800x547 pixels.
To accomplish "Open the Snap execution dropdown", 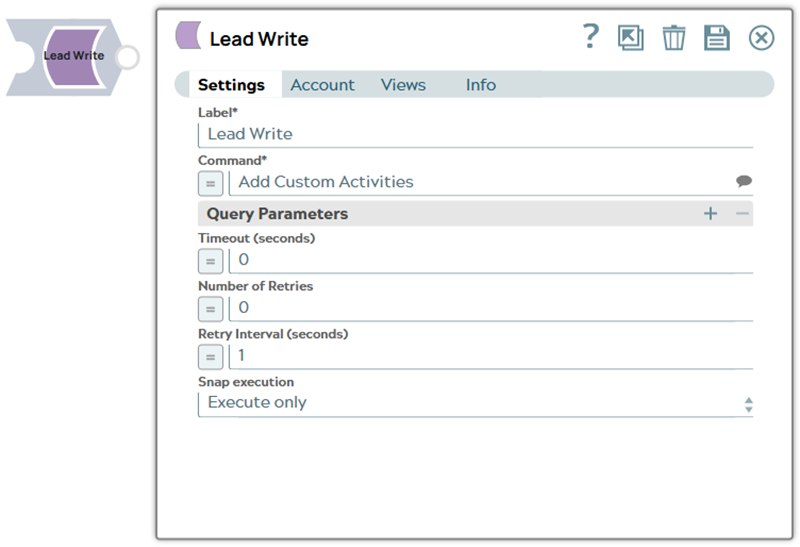I will tap(476, 404).
